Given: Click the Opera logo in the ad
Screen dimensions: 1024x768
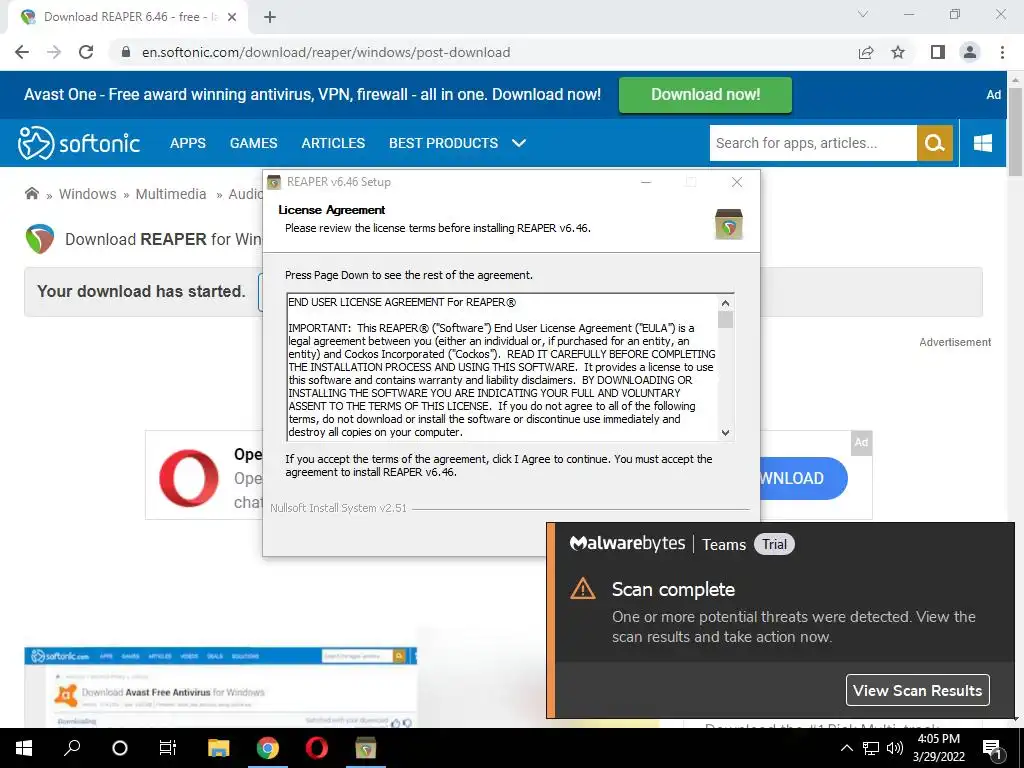Looking at the screenshot, I should click(189, 478).
